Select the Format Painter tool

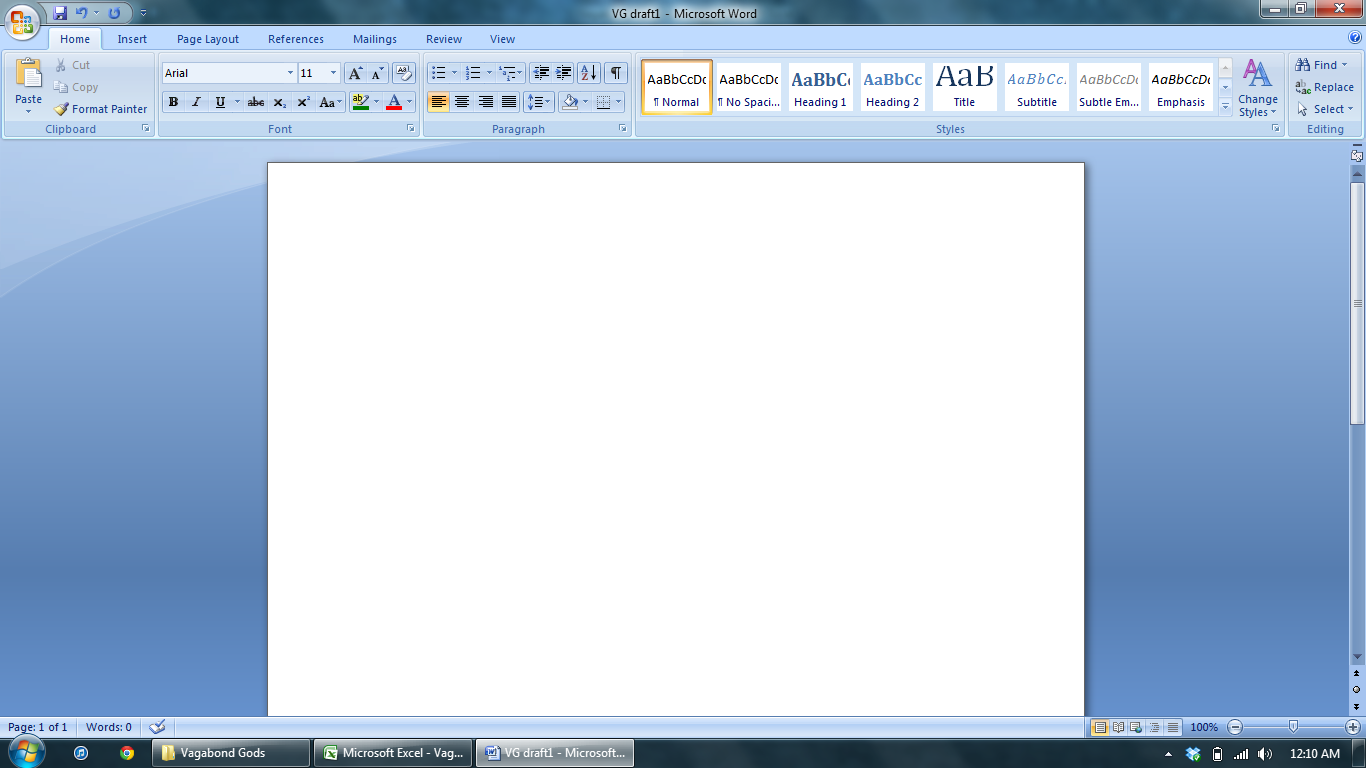100,109
